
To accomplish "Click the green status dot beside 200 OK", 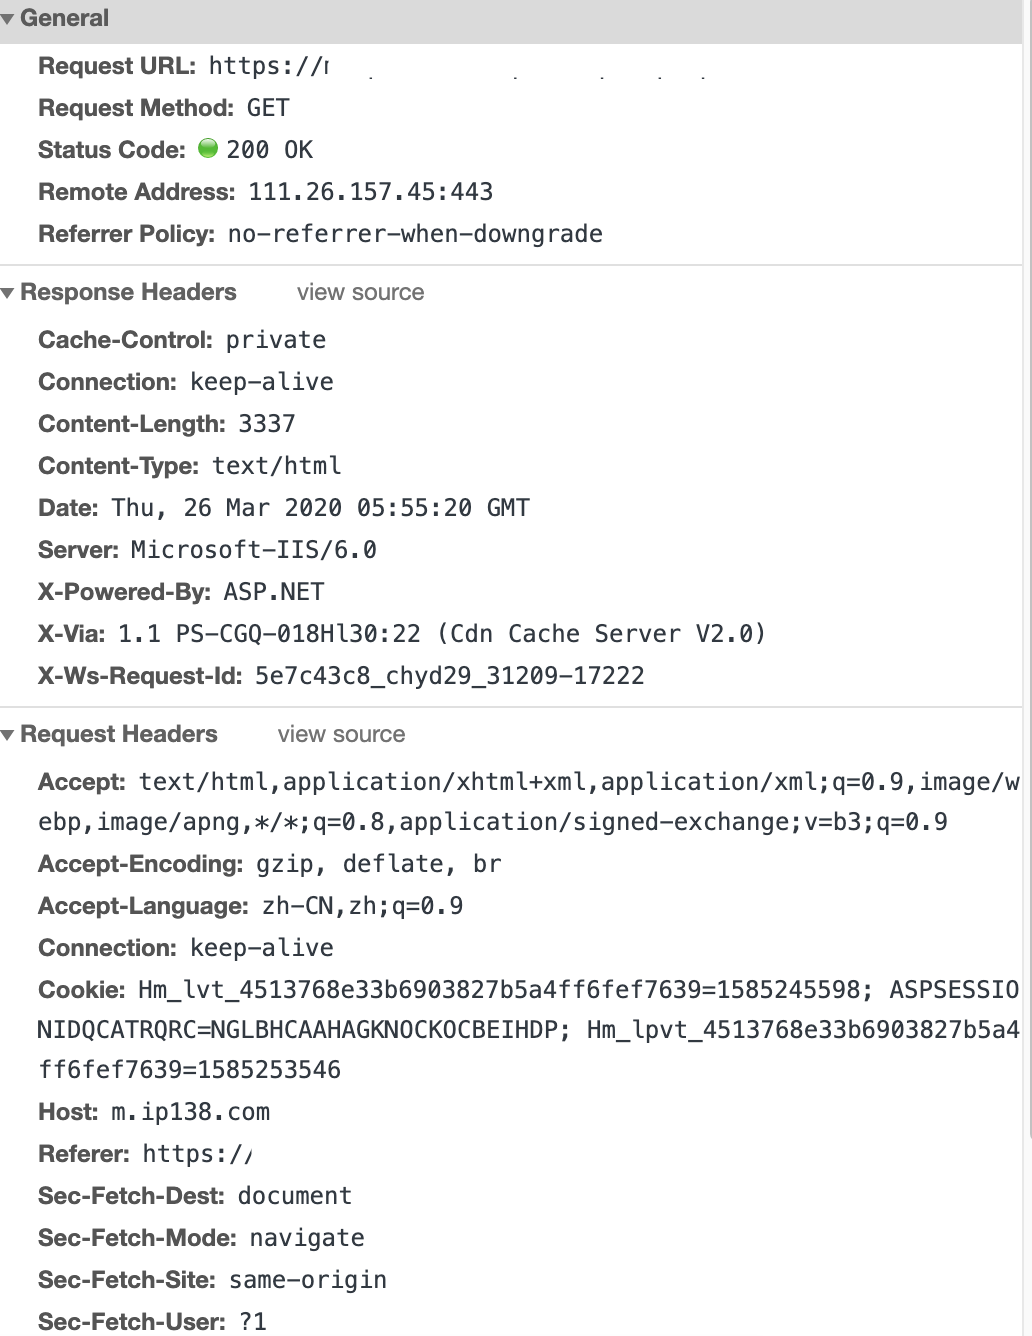I will point(207,149).
